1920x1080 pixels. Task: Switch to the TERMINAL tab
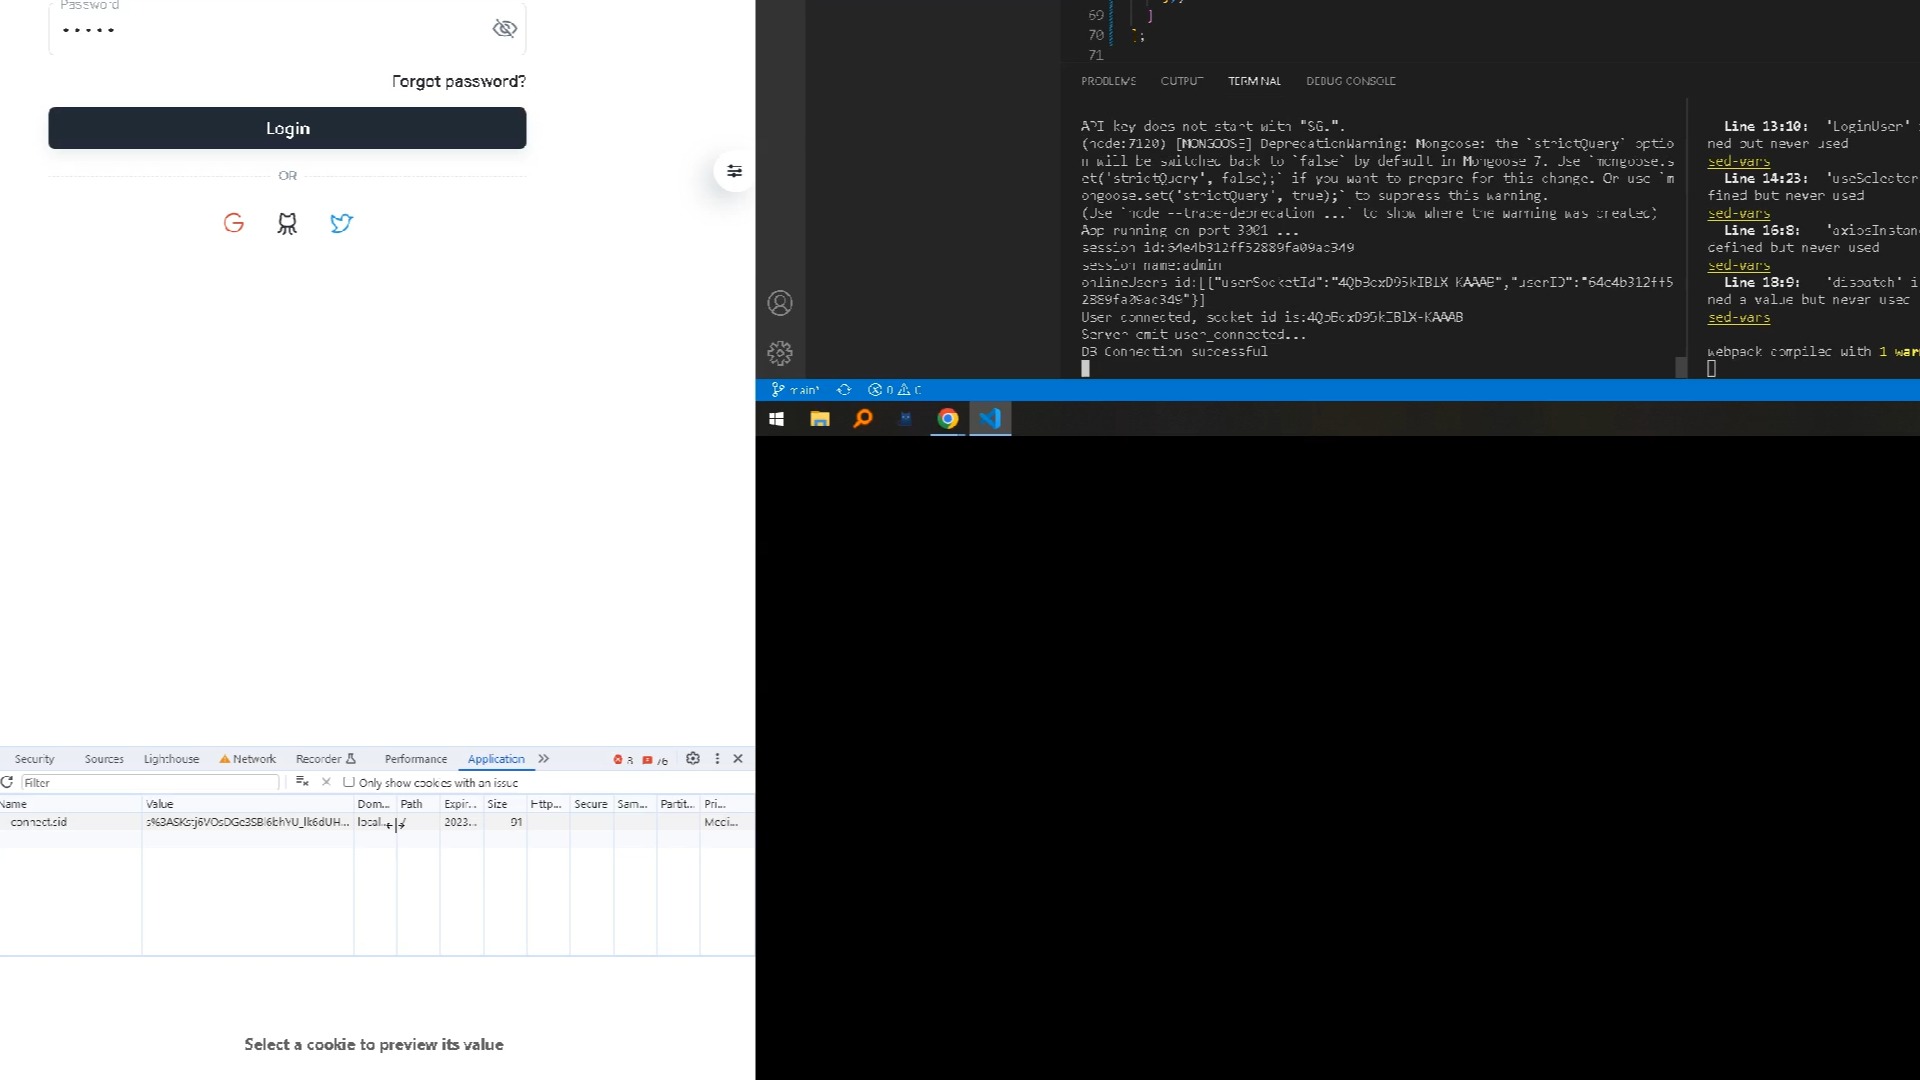[1254, 81]
